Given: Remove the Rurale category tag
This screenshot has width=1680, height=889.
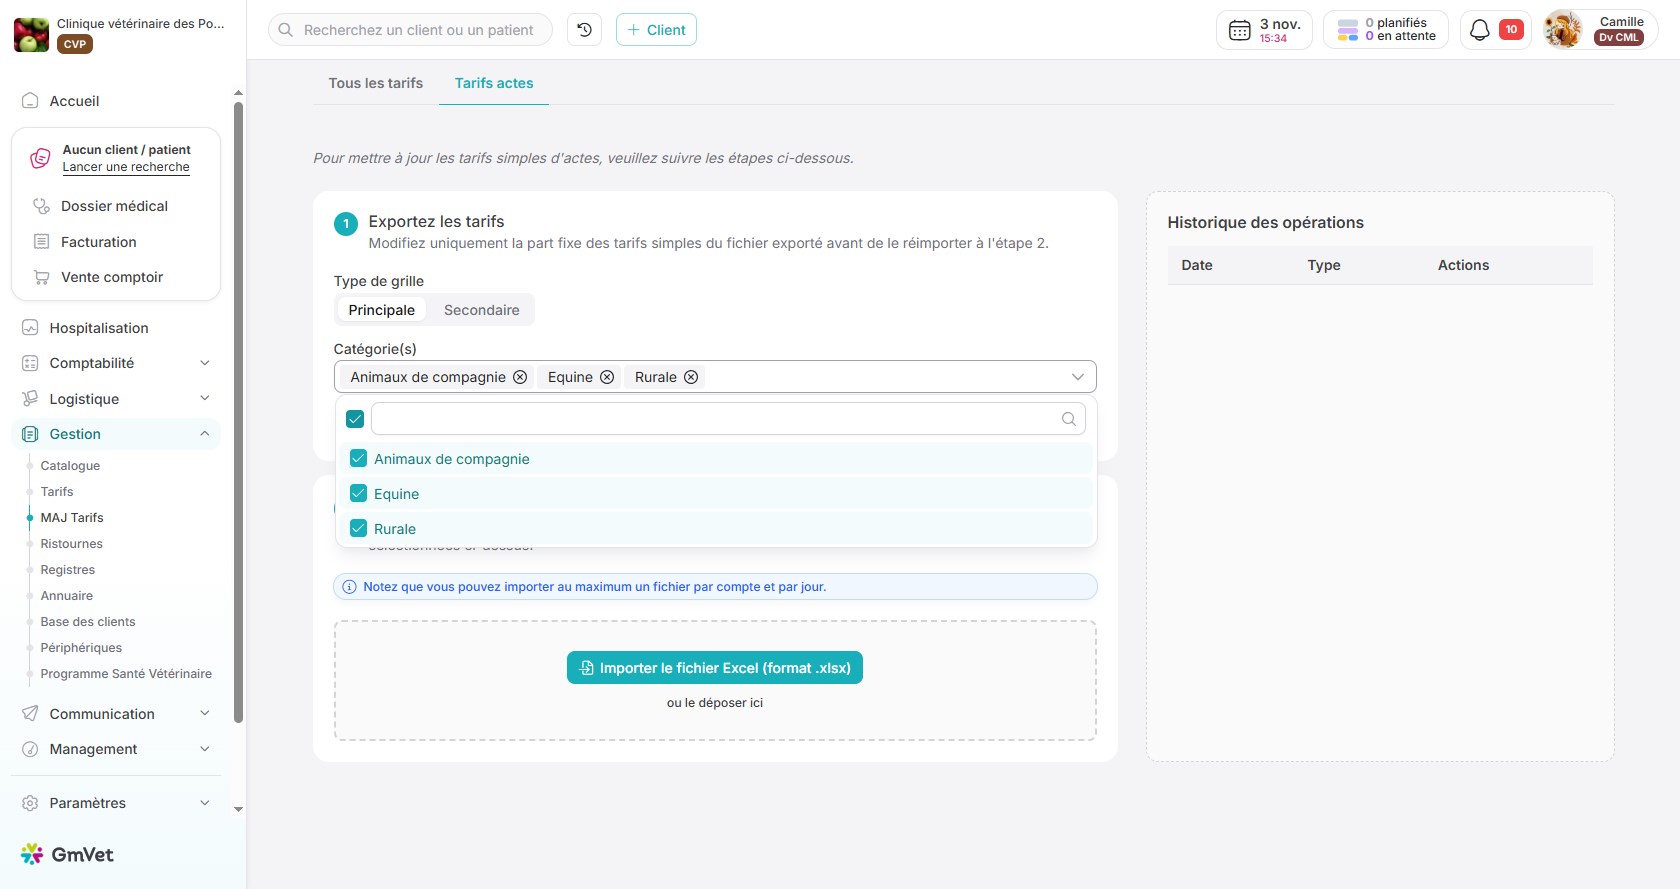Looking at the screenshot, I should click(691, 377).
